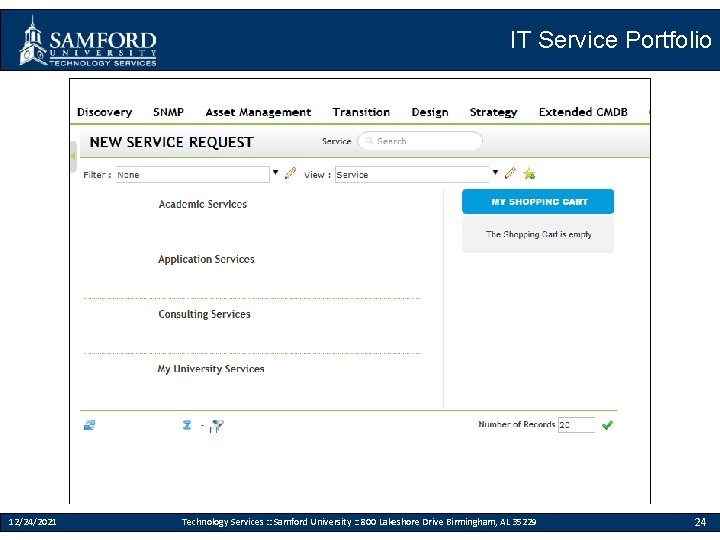720x540 pixels.
Task: Click 'The Shopping Cart is empty' text
Action: point(539,234)
